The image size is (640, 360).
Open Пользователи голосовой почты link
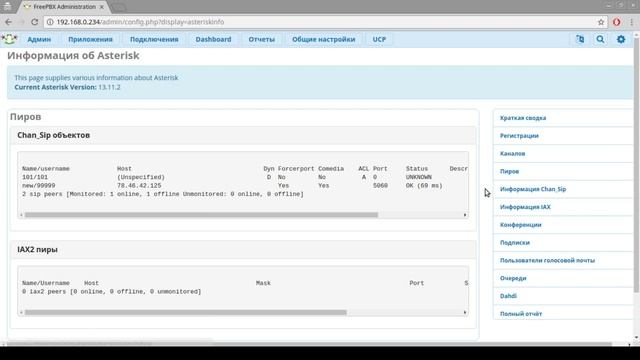point(547,260)
